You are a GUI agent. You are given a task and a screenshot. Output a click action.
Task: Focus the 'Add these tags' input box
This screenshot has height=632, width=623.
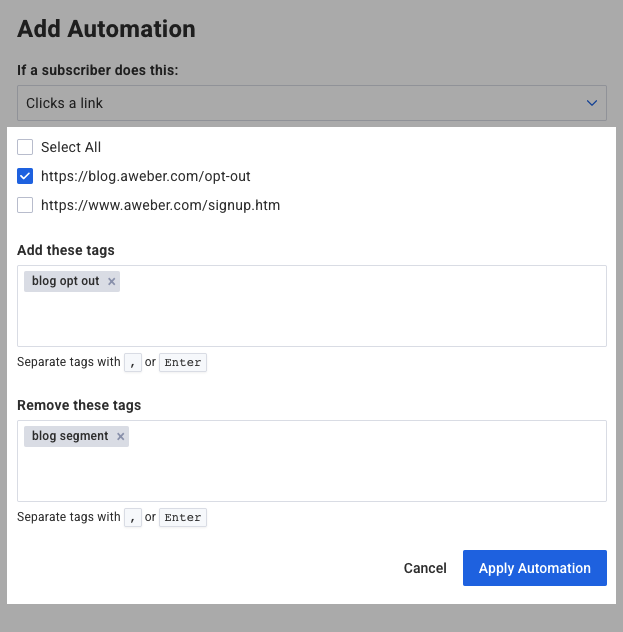tap(350, 315)
